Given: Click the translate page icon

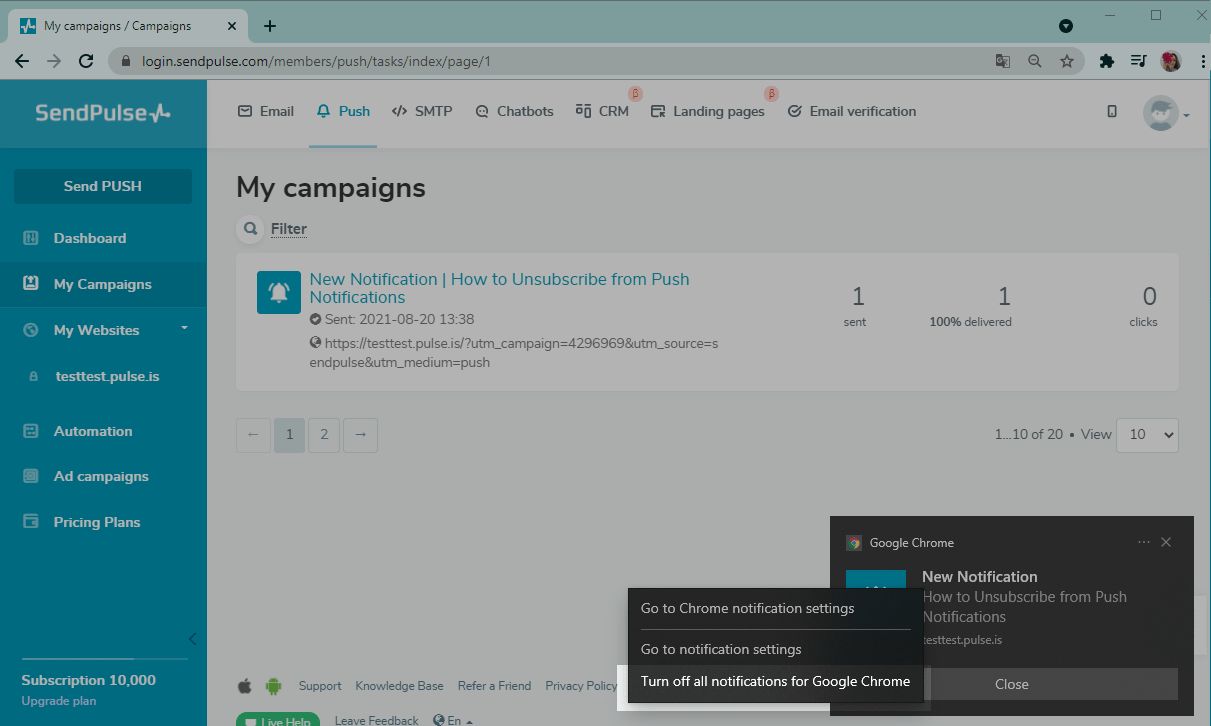Looking at the screenshot, I should (x=1003, y=61).
